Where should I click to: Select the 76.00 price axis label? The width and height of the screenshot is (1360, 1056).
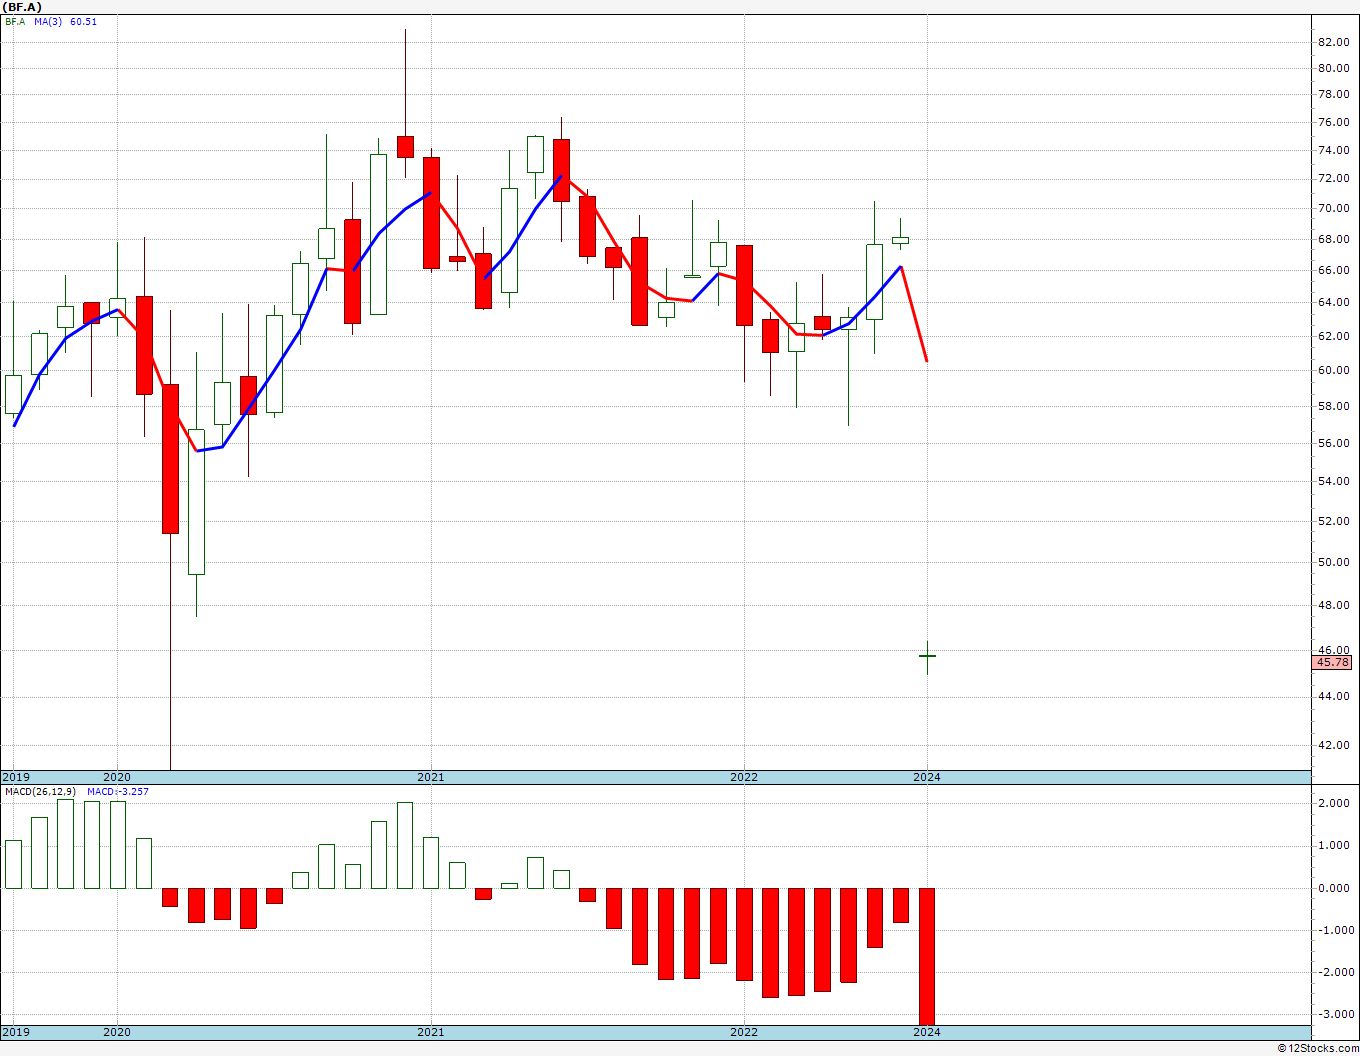pos(1333,123)
